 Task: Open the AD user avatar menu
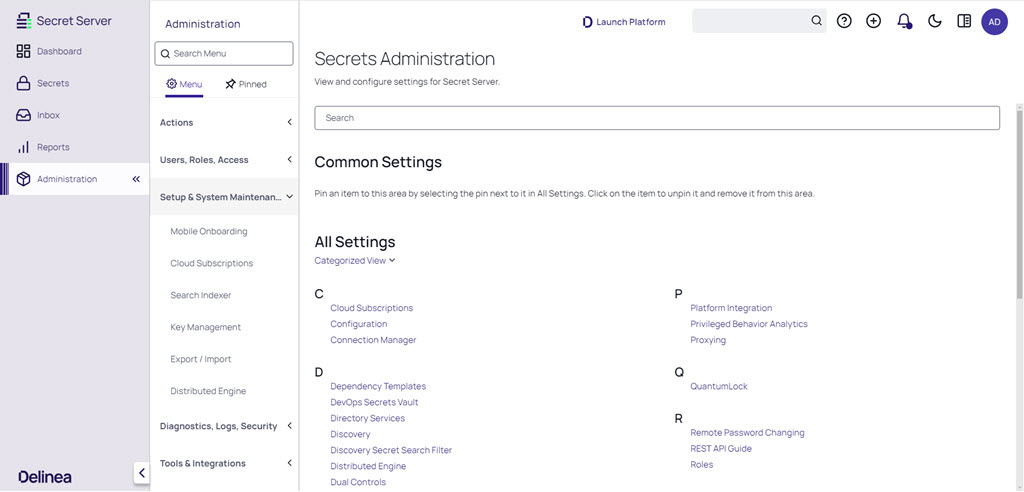pos(994,22)
